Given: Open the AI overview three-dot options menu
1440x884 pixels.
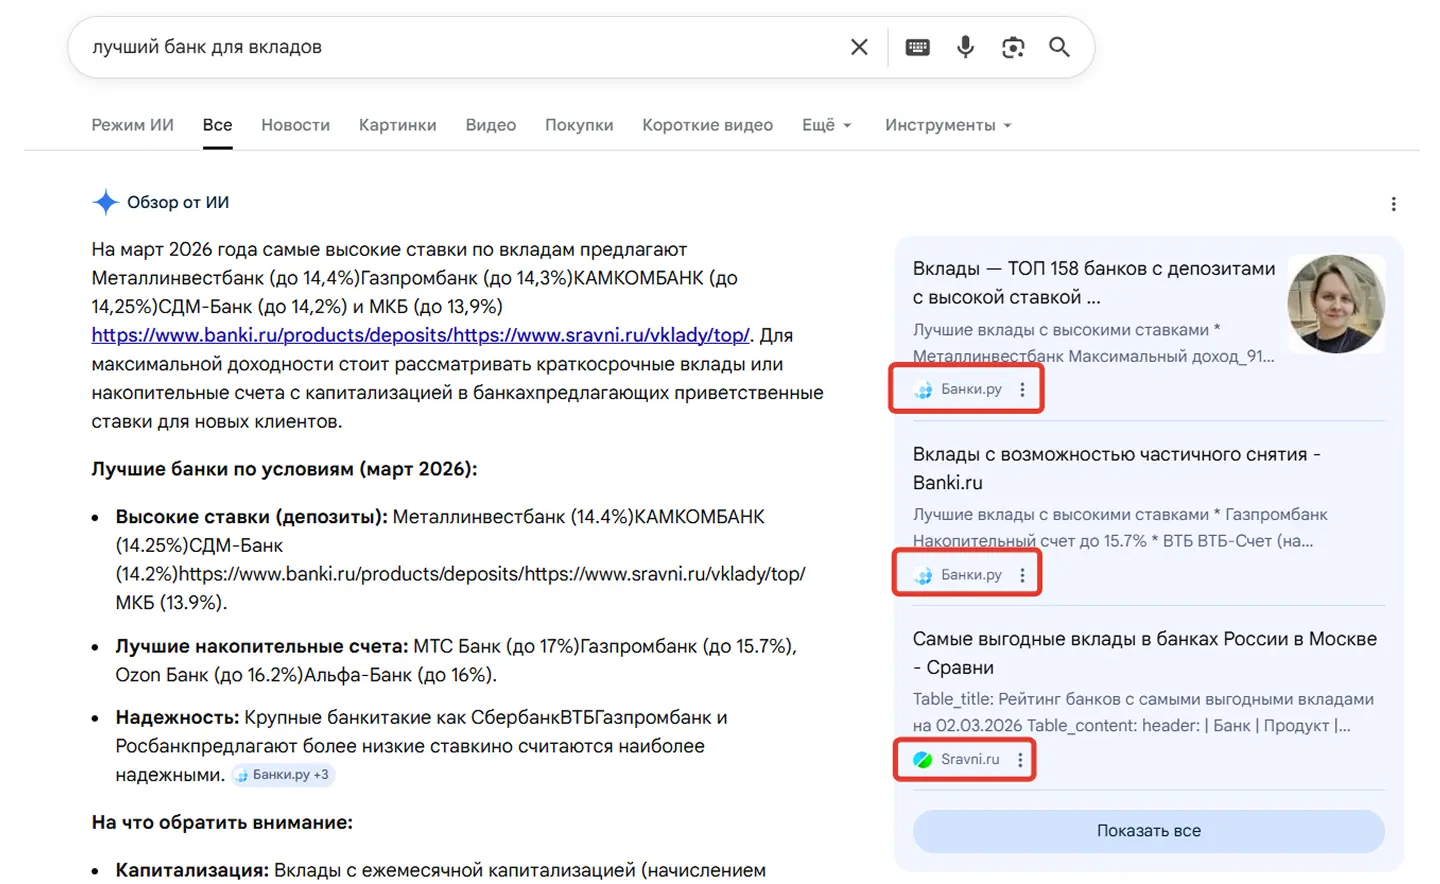Looking at the screenshot, I should 1393,204.
